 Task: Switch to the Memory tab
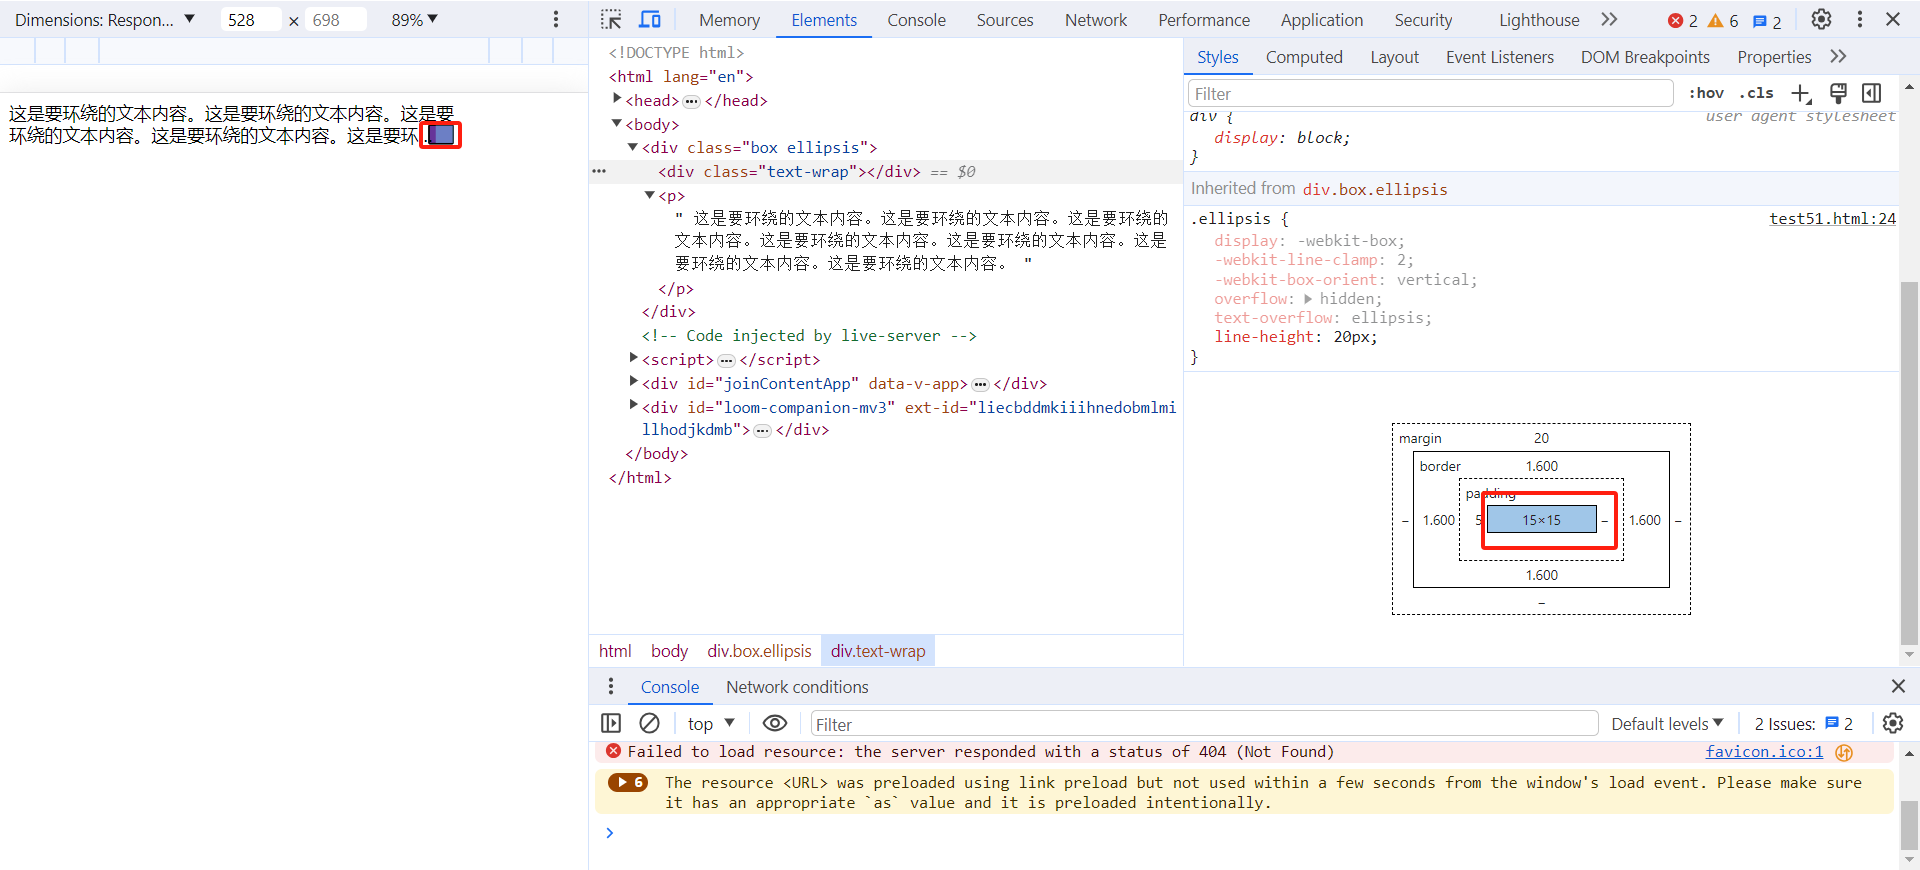point(729,20)
